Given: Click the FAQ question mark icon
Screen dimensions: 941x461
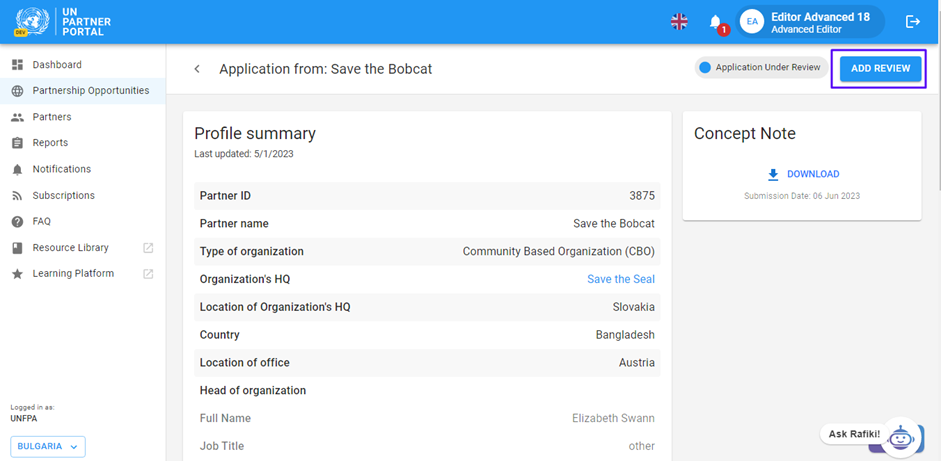Looking at the screenshot, I should tap(17, 221).
